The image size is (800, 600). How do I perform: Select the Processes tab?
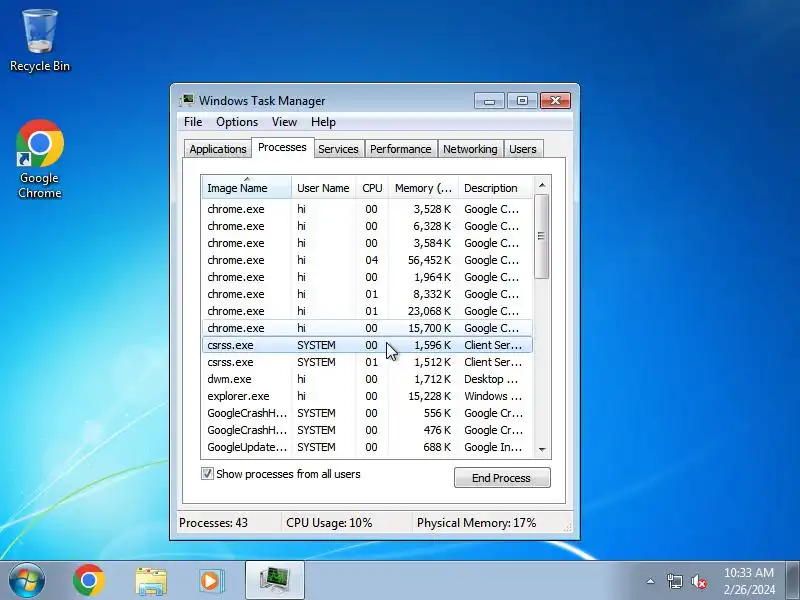282,147
